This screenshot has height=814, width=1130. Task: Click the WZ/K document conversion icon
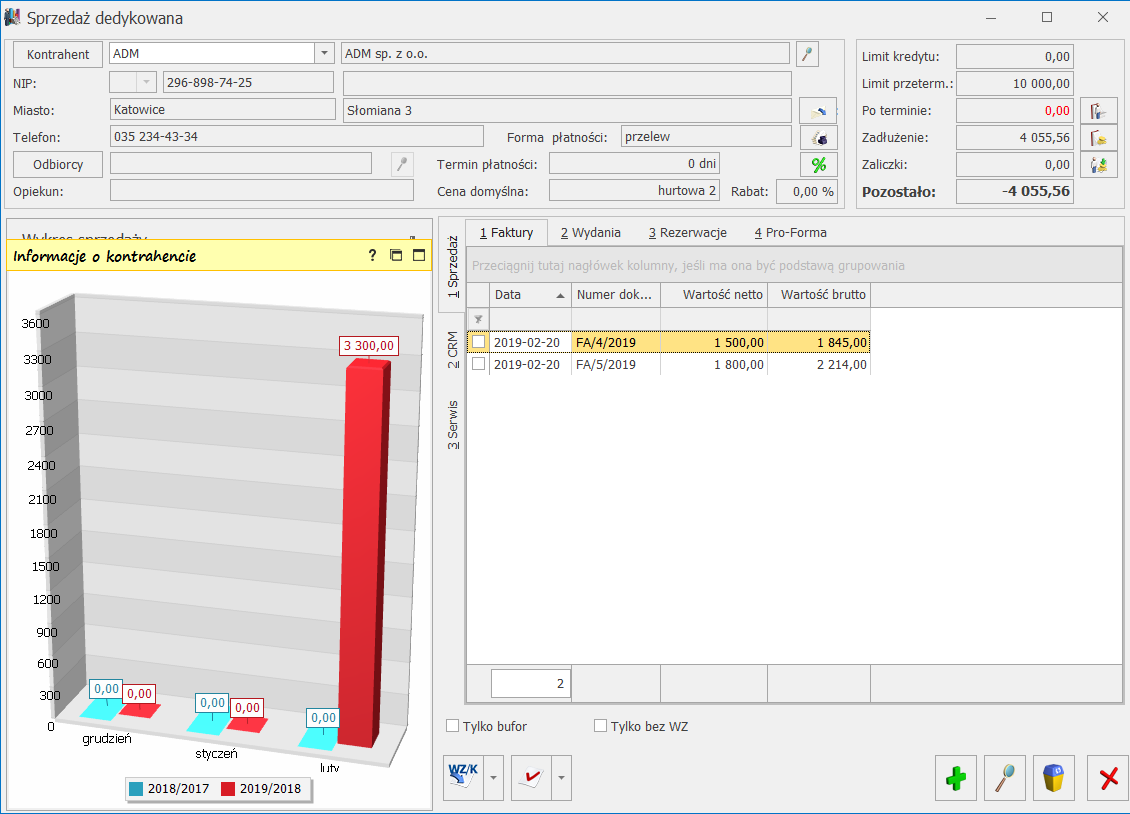(x=464, y=778)
